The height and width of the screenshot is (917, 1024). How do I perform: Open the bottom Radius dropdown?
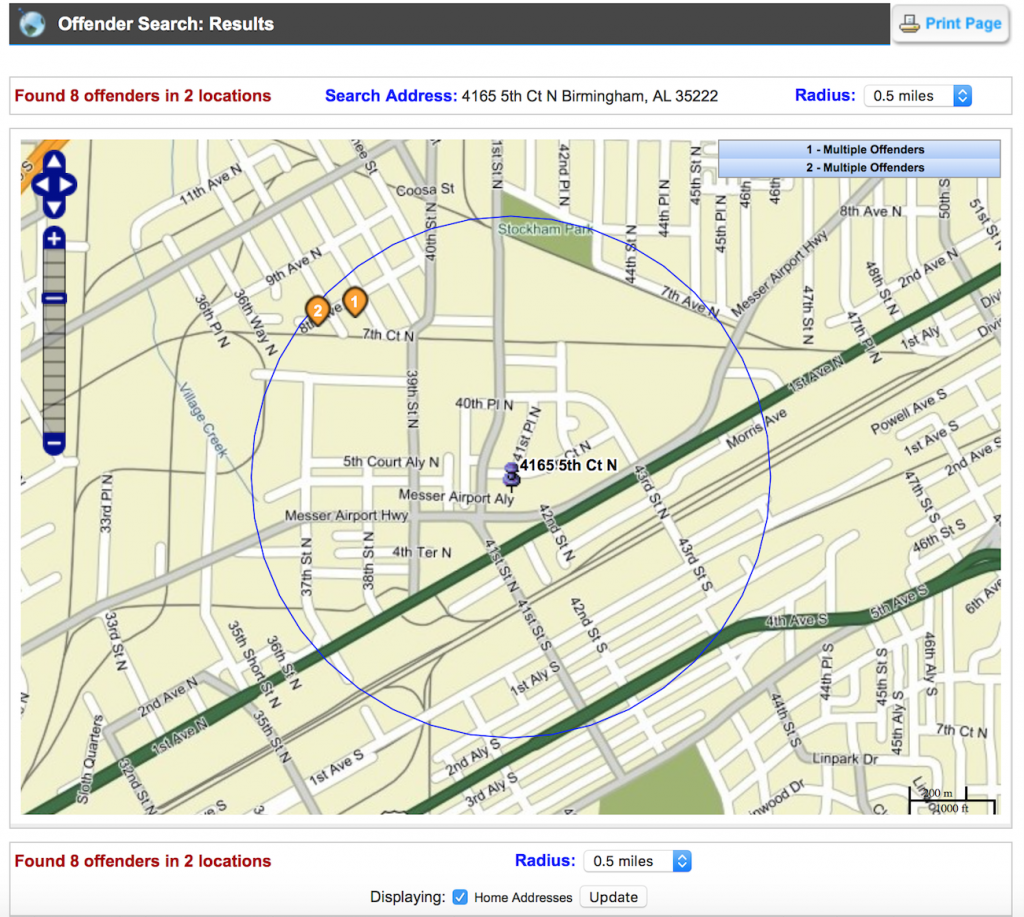637,861
